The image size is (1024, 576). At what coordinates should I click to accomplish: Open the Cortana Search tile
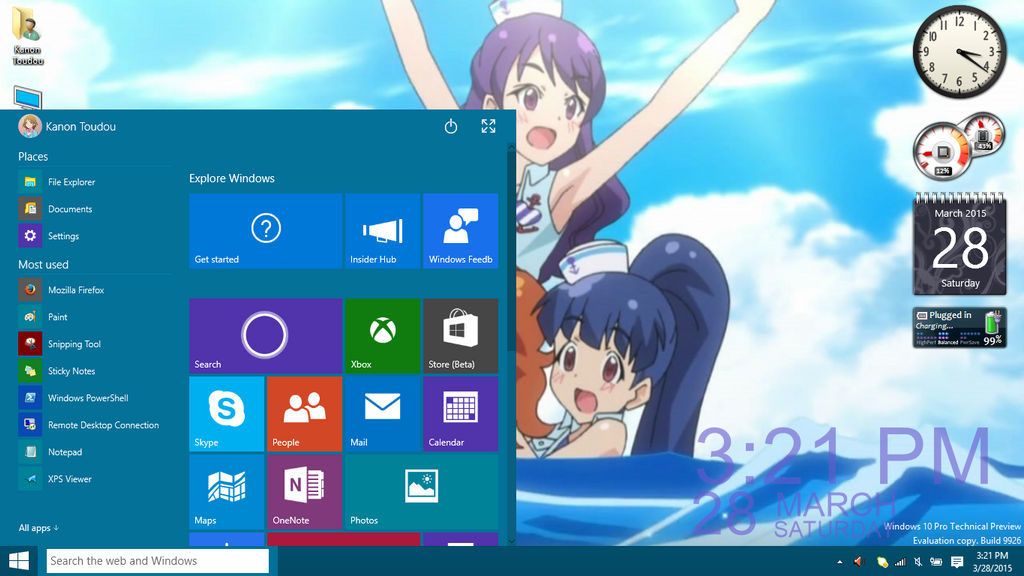[x=265, y=336]
